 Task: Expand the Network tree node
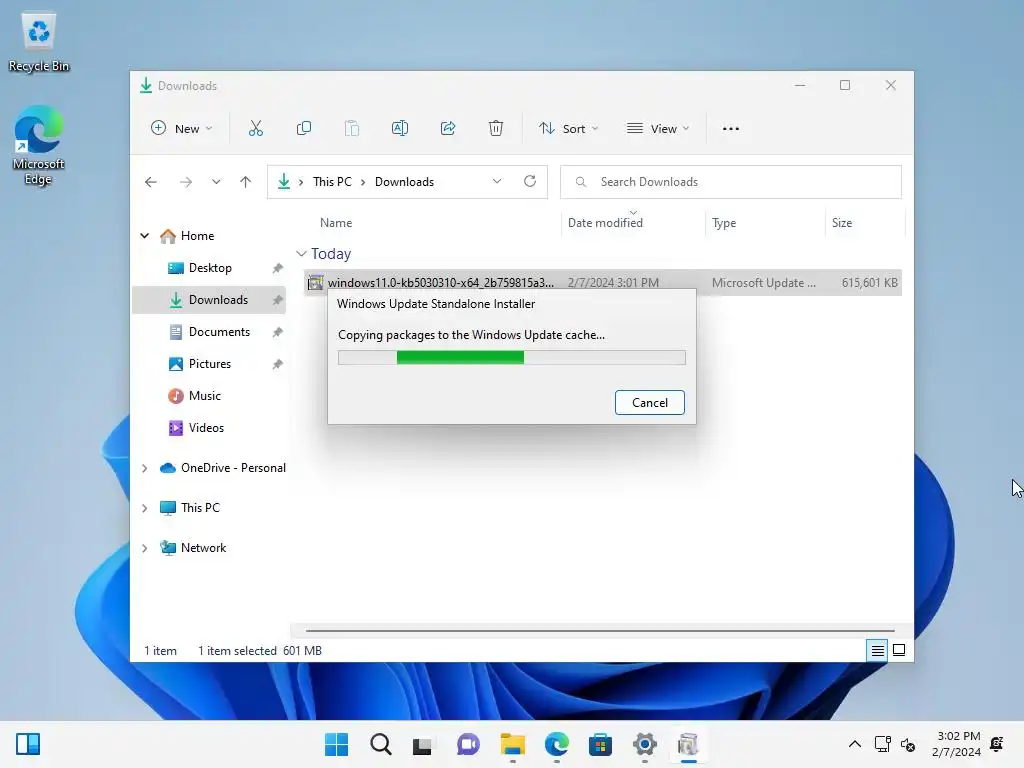[x=144, y=548]
